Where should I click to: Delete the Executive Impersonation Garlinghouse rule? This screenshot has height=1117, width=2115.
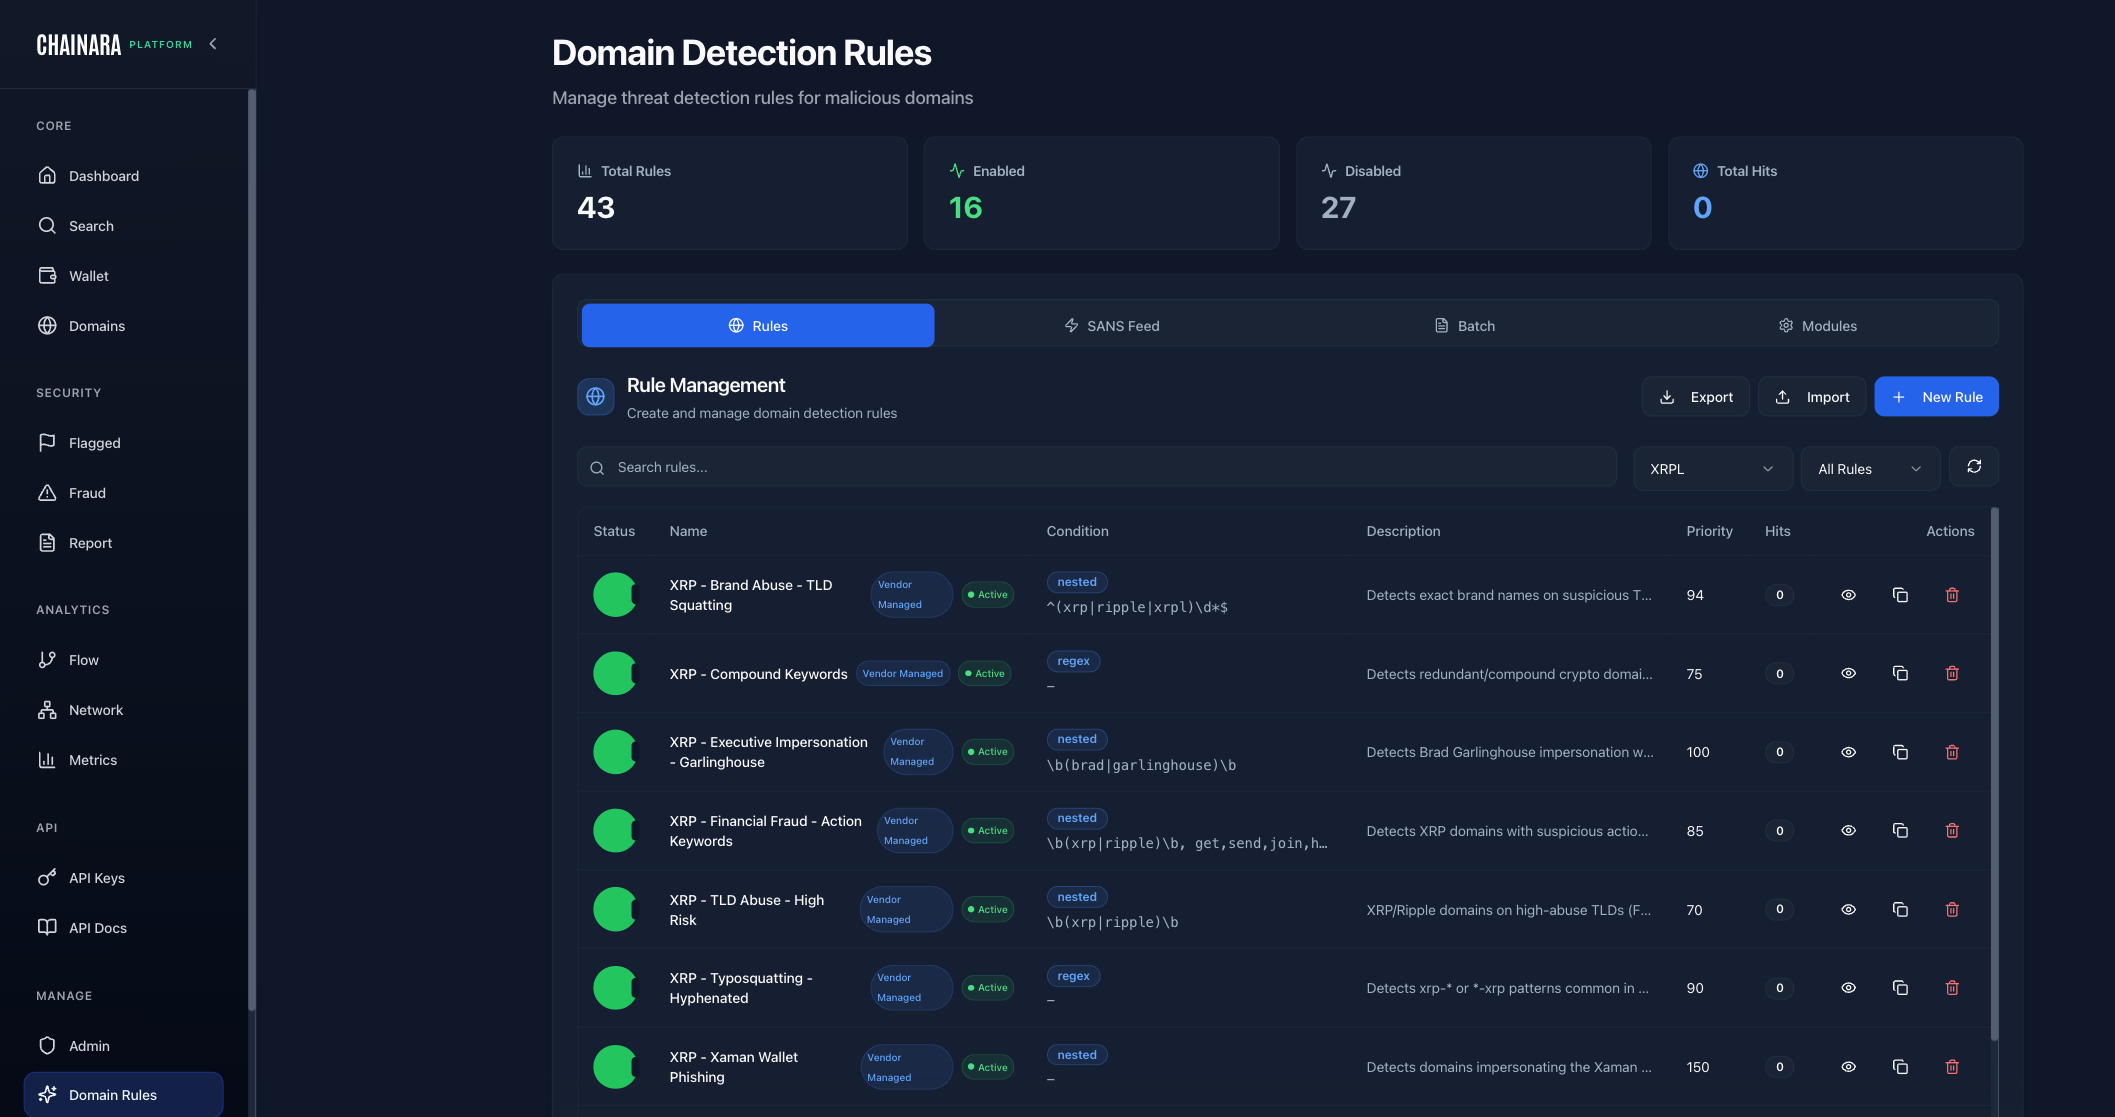tap(1952, 752)
